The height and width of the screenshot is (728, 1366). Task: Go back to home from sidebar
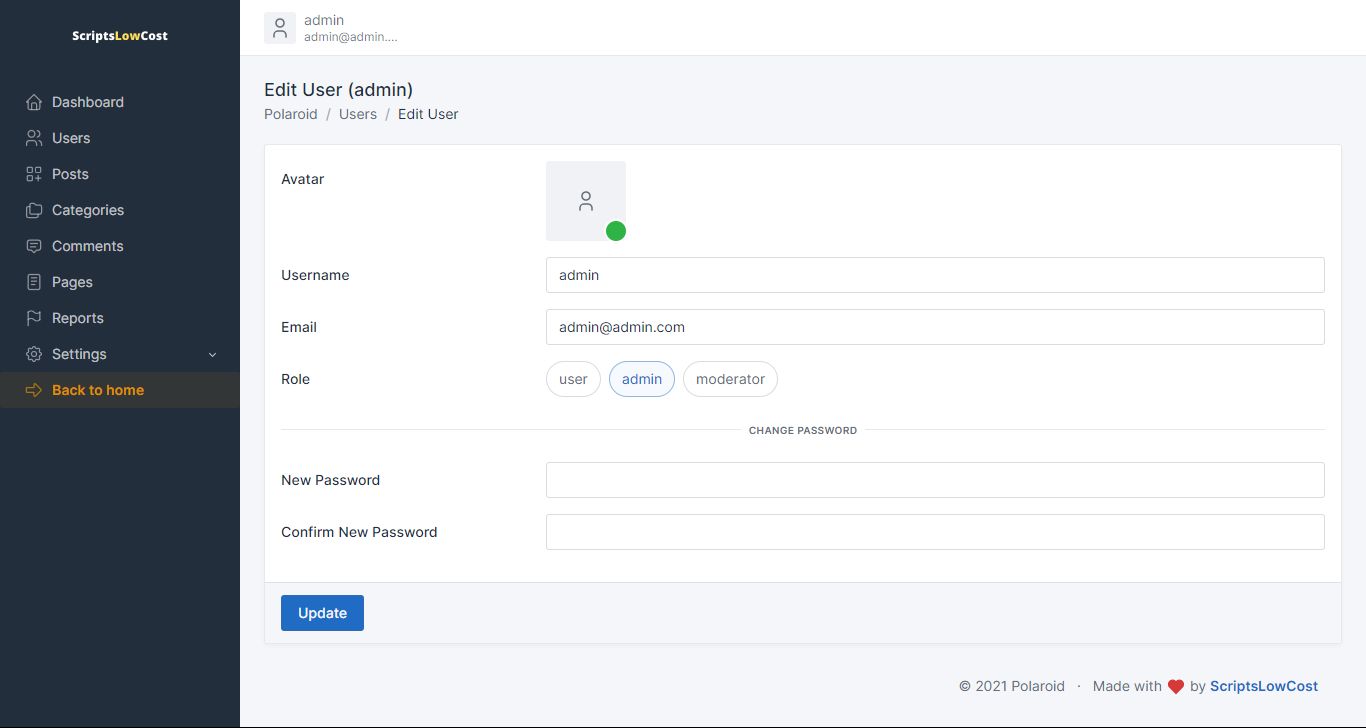point(98,390)
